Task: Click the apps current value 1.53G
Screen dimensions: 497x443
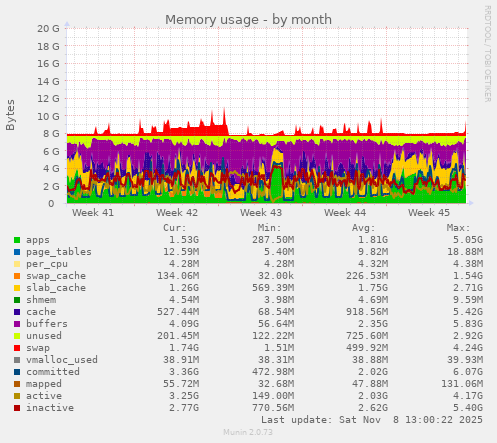Action: (184, 240)
